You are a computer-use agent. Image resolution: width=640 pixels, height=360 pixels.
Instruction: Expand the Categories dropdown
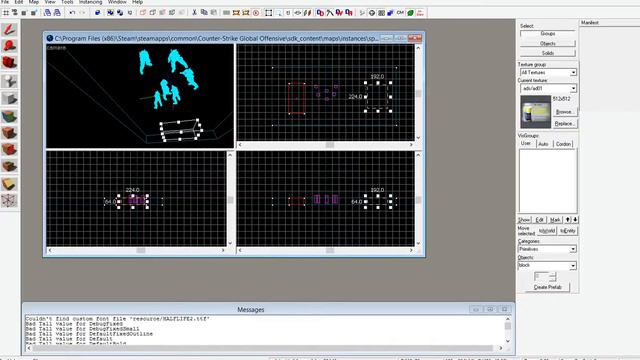(573, 249)
